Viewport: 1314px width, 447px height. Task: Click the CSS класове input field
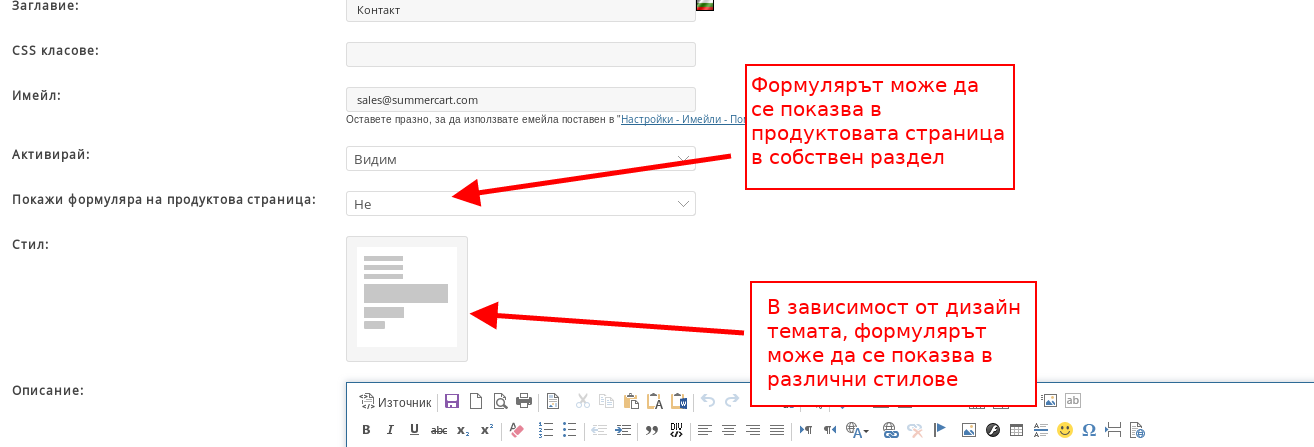click(x=520, y=54)
